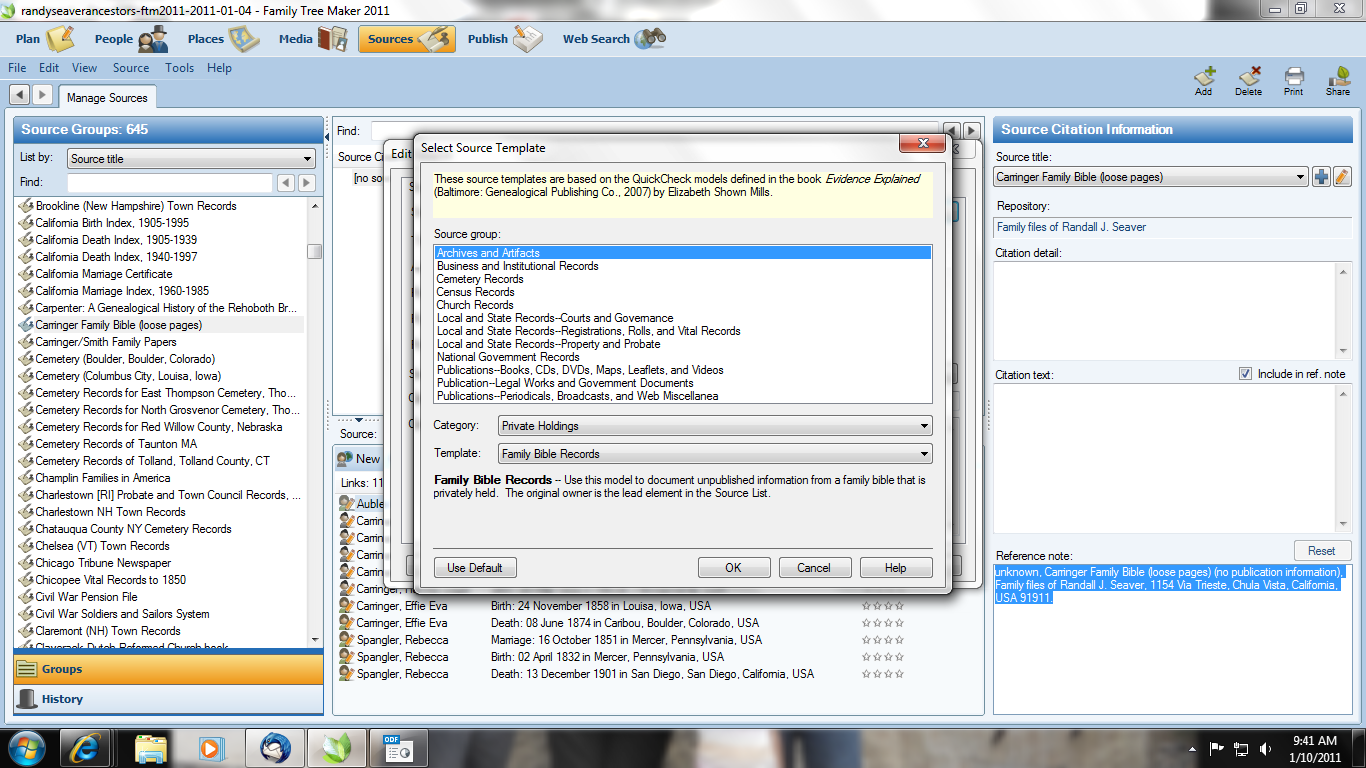
Task: Open the View menu
Action: click(85, 68)
